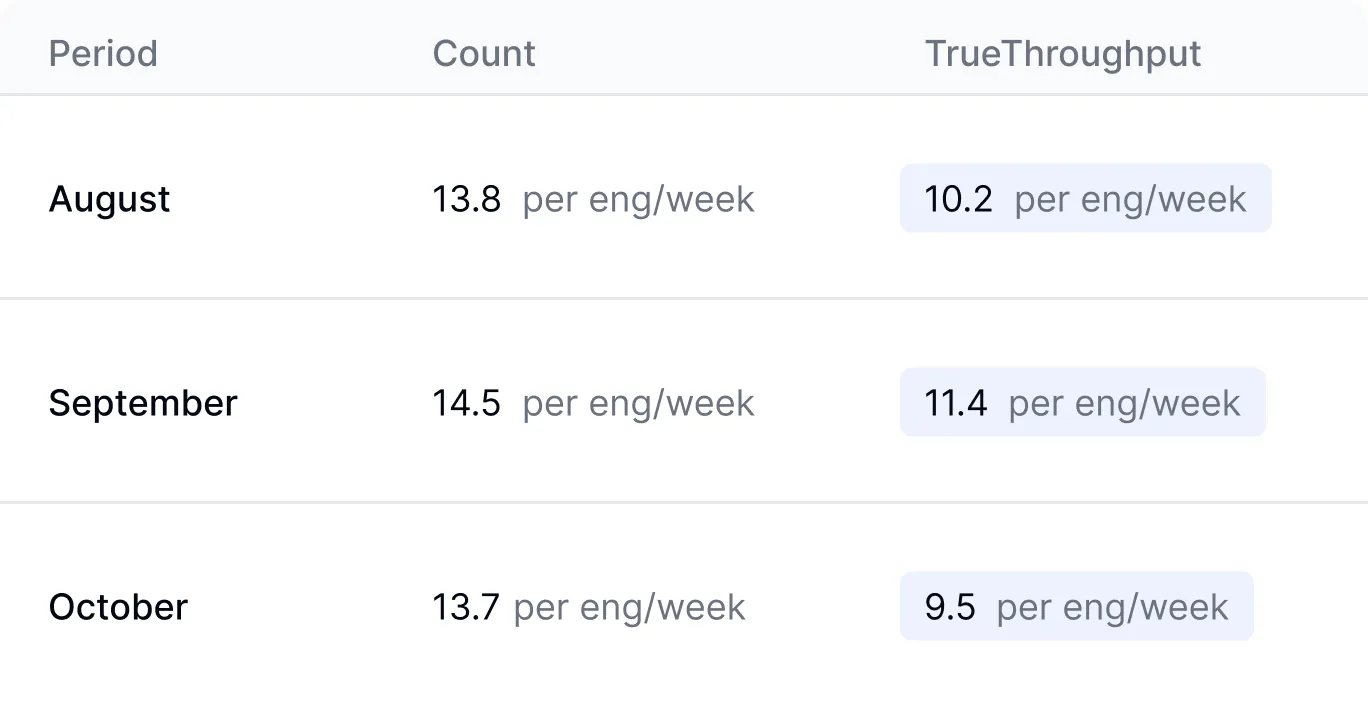
Task: Select the 11.4 number in September's TrueThroughput
Action: point(955,403)
